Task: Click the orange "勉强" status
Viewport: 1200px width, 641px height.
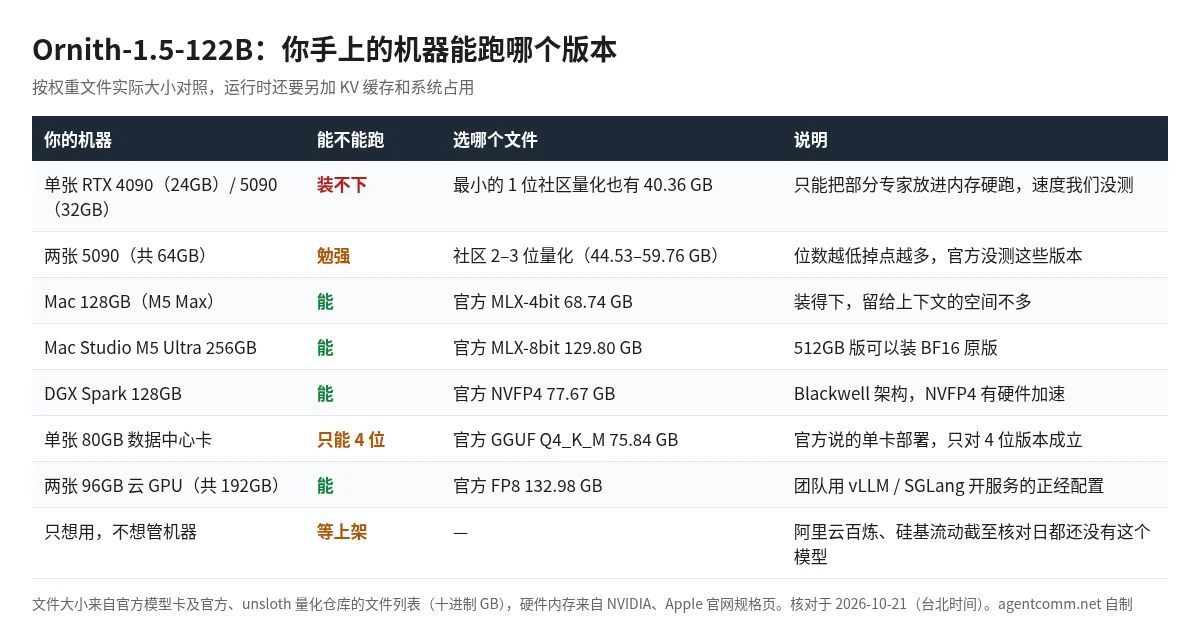Action: (334, 255)
